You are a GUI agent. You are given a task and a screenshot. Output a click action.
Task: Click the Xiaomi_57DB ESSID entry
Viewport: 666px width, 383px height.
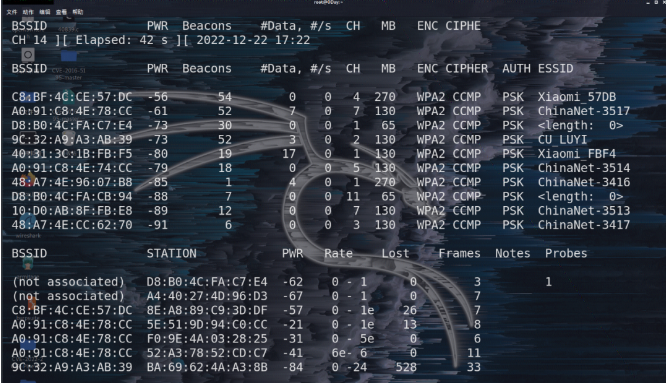click(577, 97)
